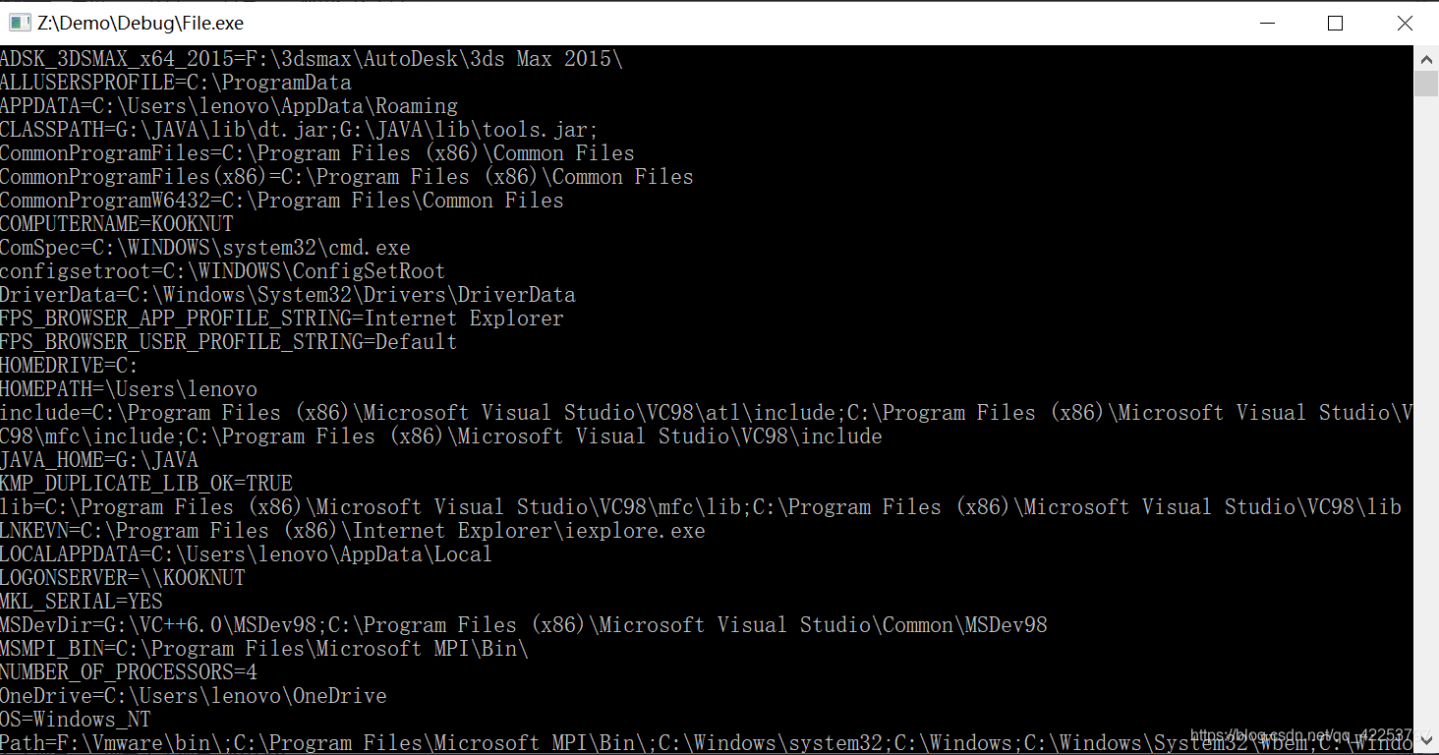Click the LOGONSERVER=\\KOOKNUT line
Image resolution: width=1439 pixels, height=755 pixels.
coord(122,578)
